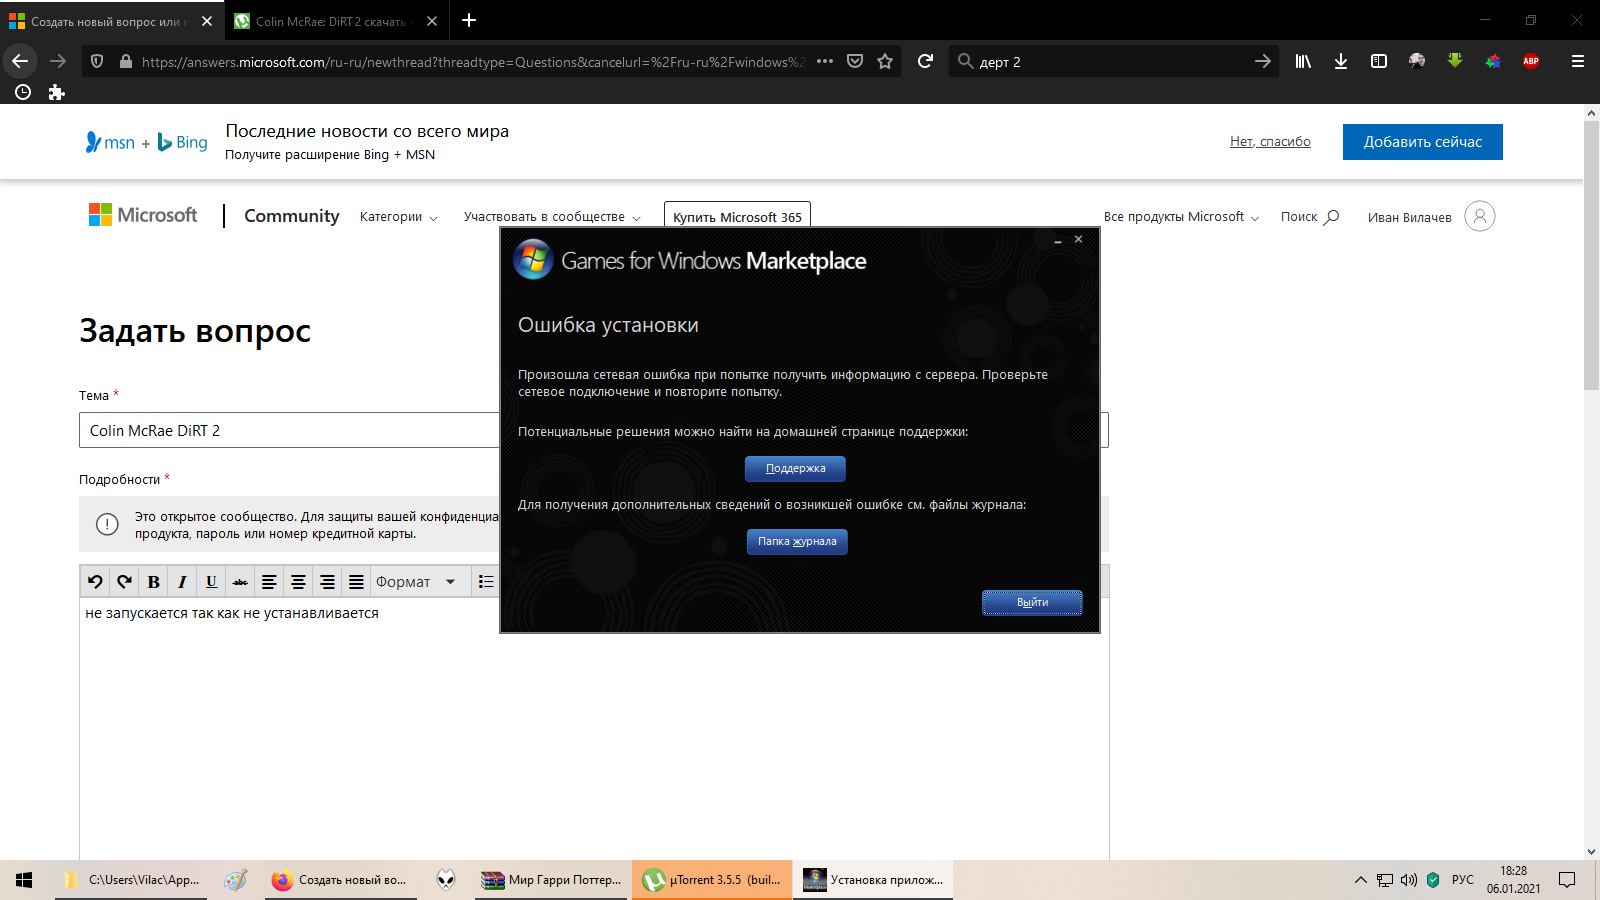Open µTorrent 3.5.5 taskbar item

pos(712,880)
